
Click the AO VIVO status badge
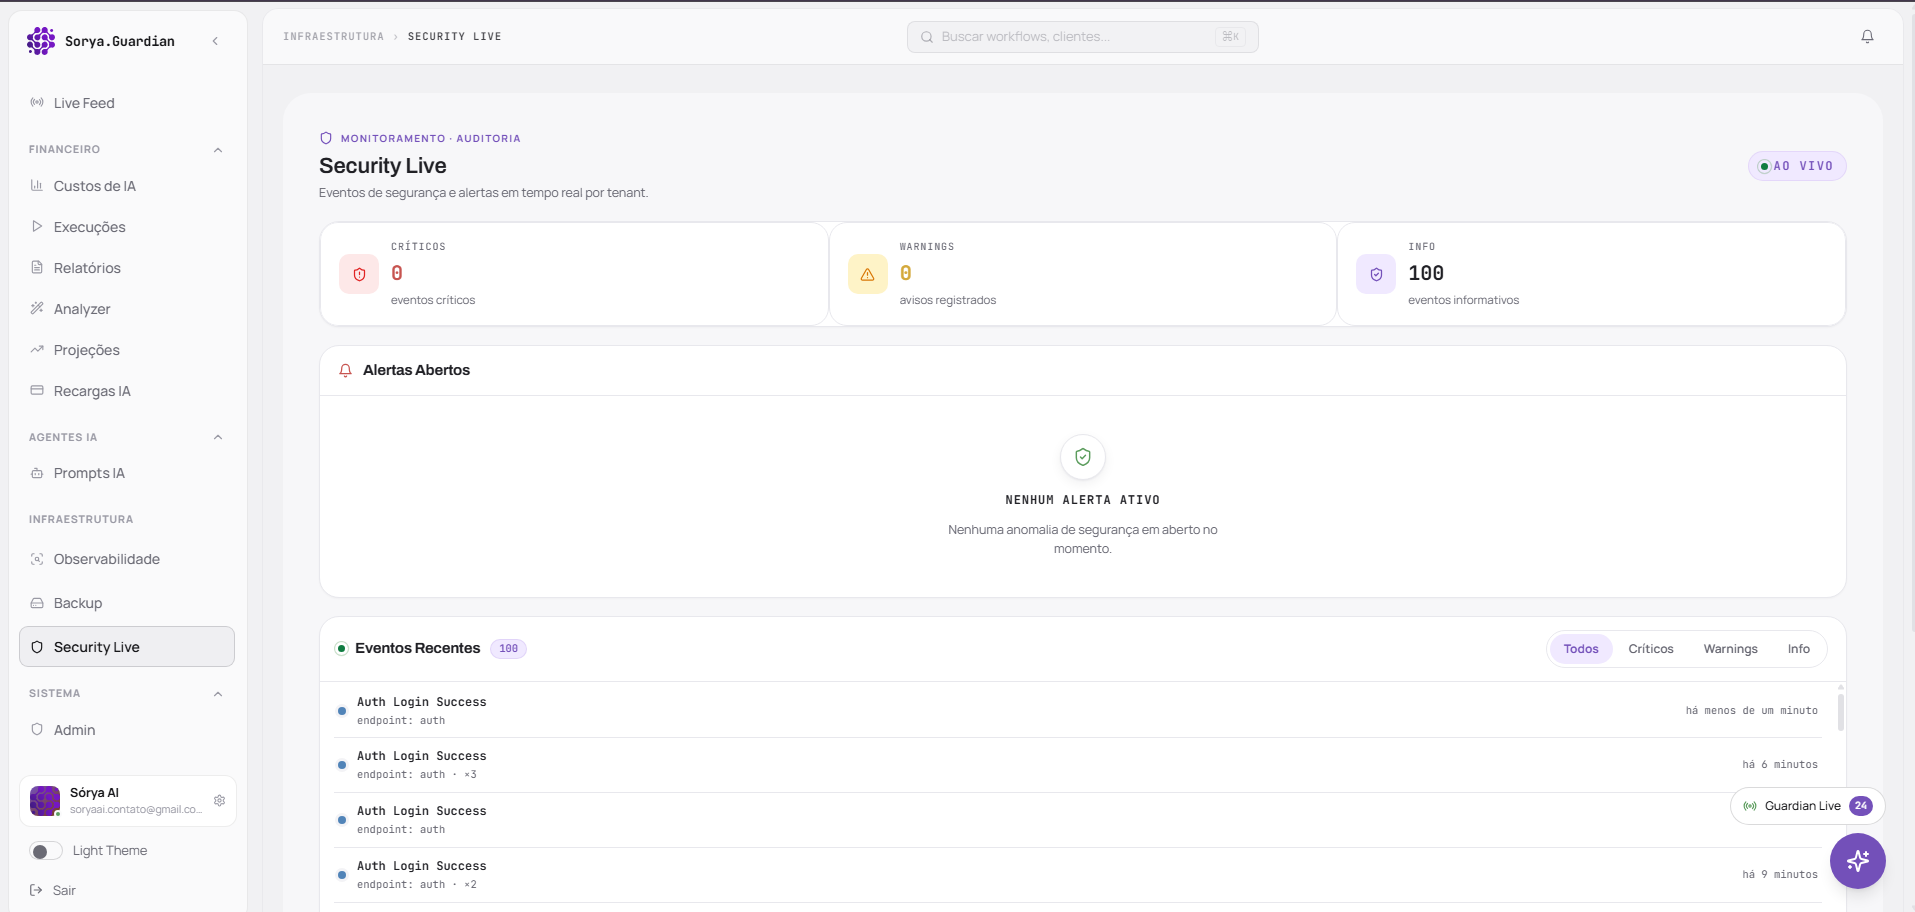pyautogui.click(x=1797, y=166)
